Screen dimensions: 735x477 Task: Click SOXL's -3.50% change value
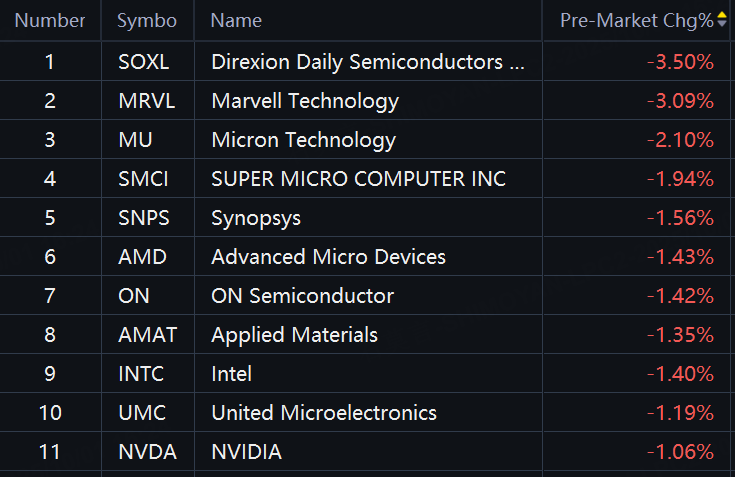(680, 62)
